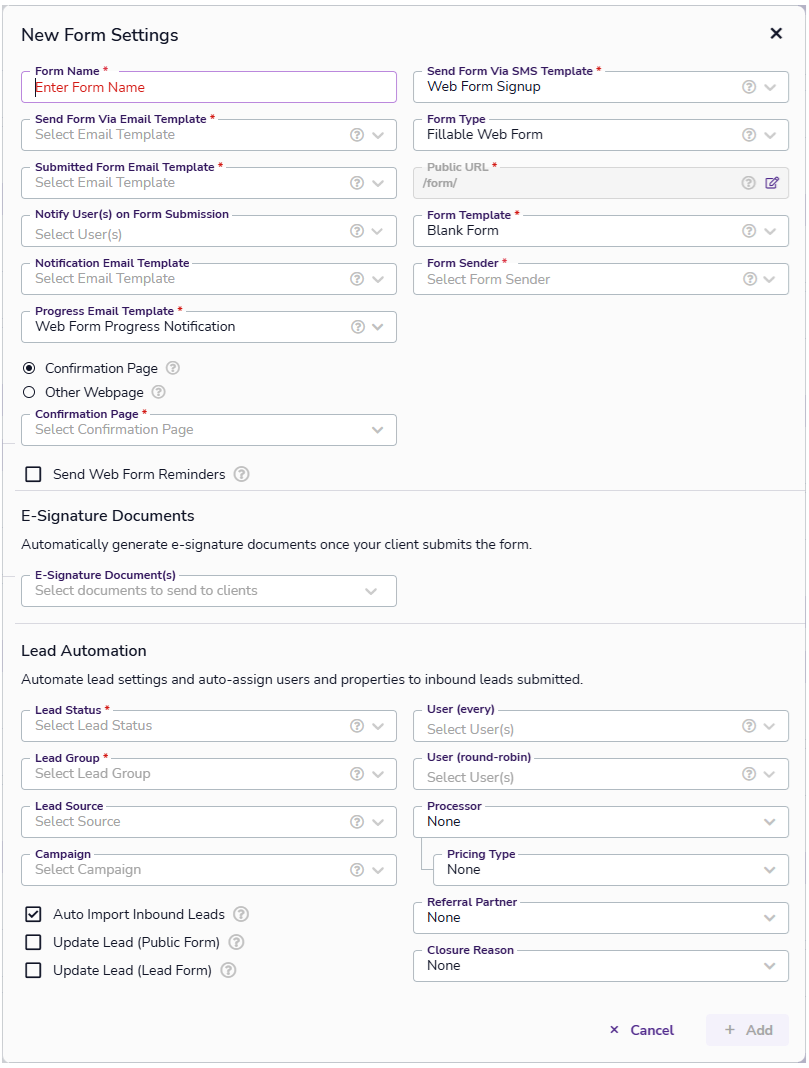Click help icon next to Send Web Form Reminders
The height and width of the screenshot is (1068, 809).
[241, 474]
